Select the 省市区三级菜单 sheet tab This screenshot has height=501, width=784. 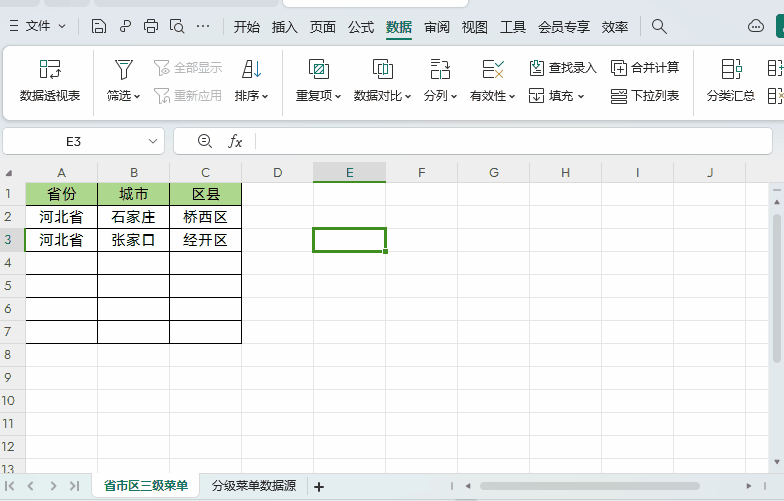146,486
